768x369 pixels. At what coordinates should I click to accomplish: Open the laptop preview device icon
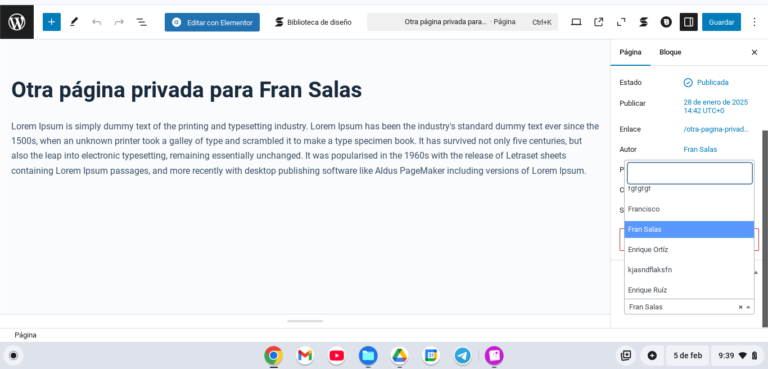pyautogui.click(x=576, y=22)
